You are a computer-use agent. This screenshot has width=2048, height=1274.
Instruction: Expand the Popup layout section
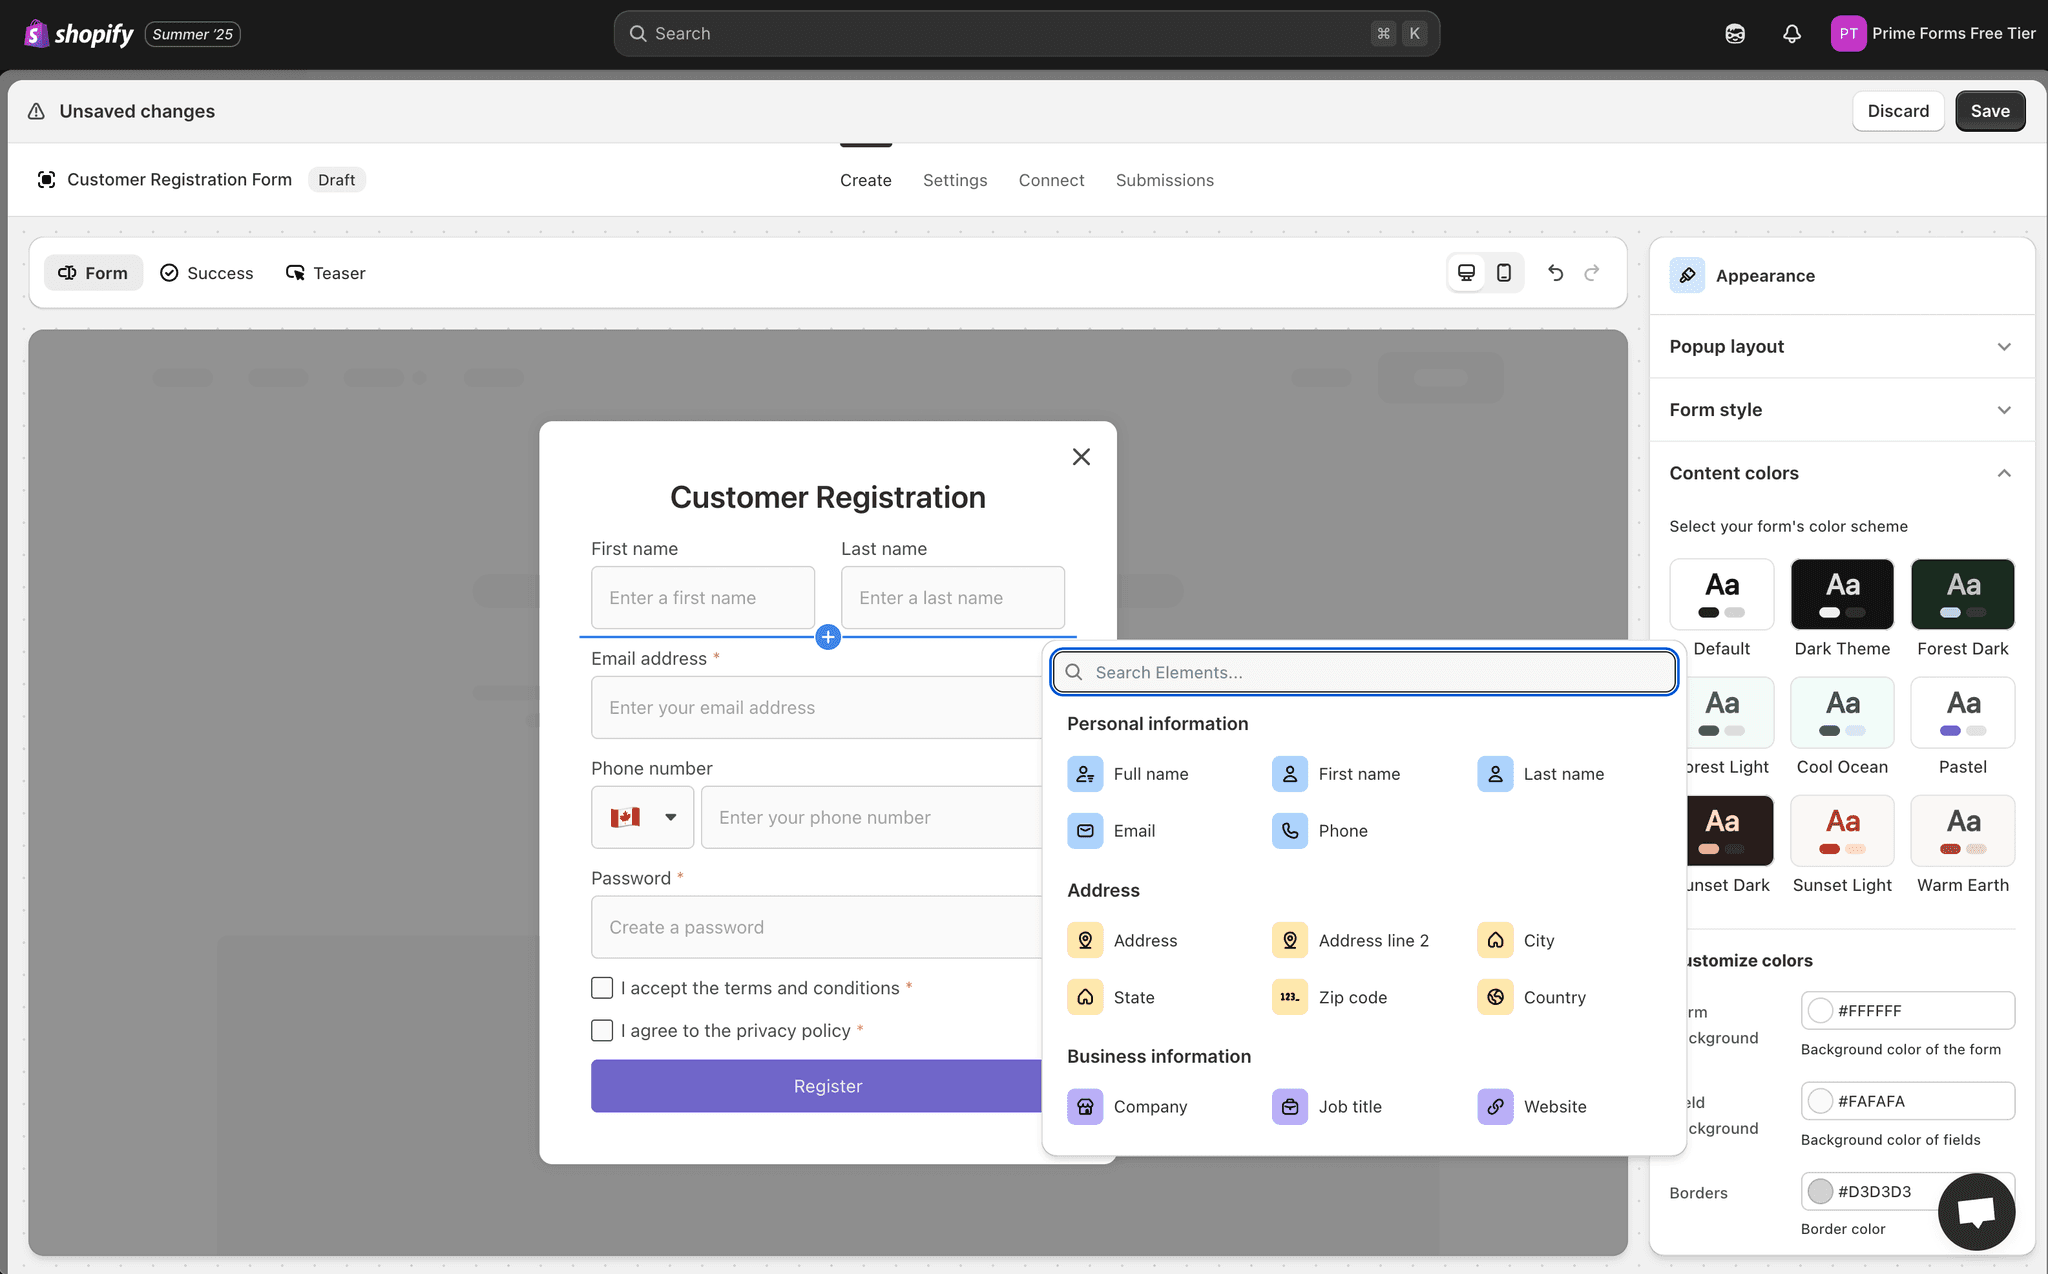[1841, 347]
